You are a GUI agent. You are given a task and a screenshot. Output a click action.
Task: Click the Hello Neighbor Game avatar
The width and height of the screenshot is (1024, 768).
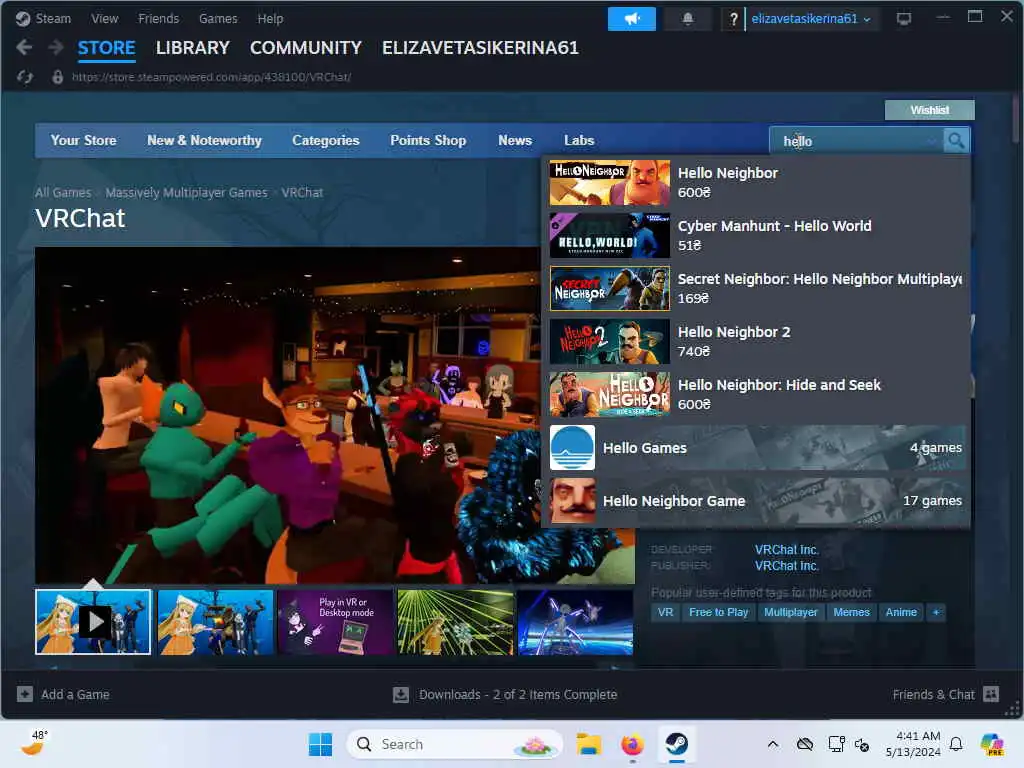click(x=572, y=501)
